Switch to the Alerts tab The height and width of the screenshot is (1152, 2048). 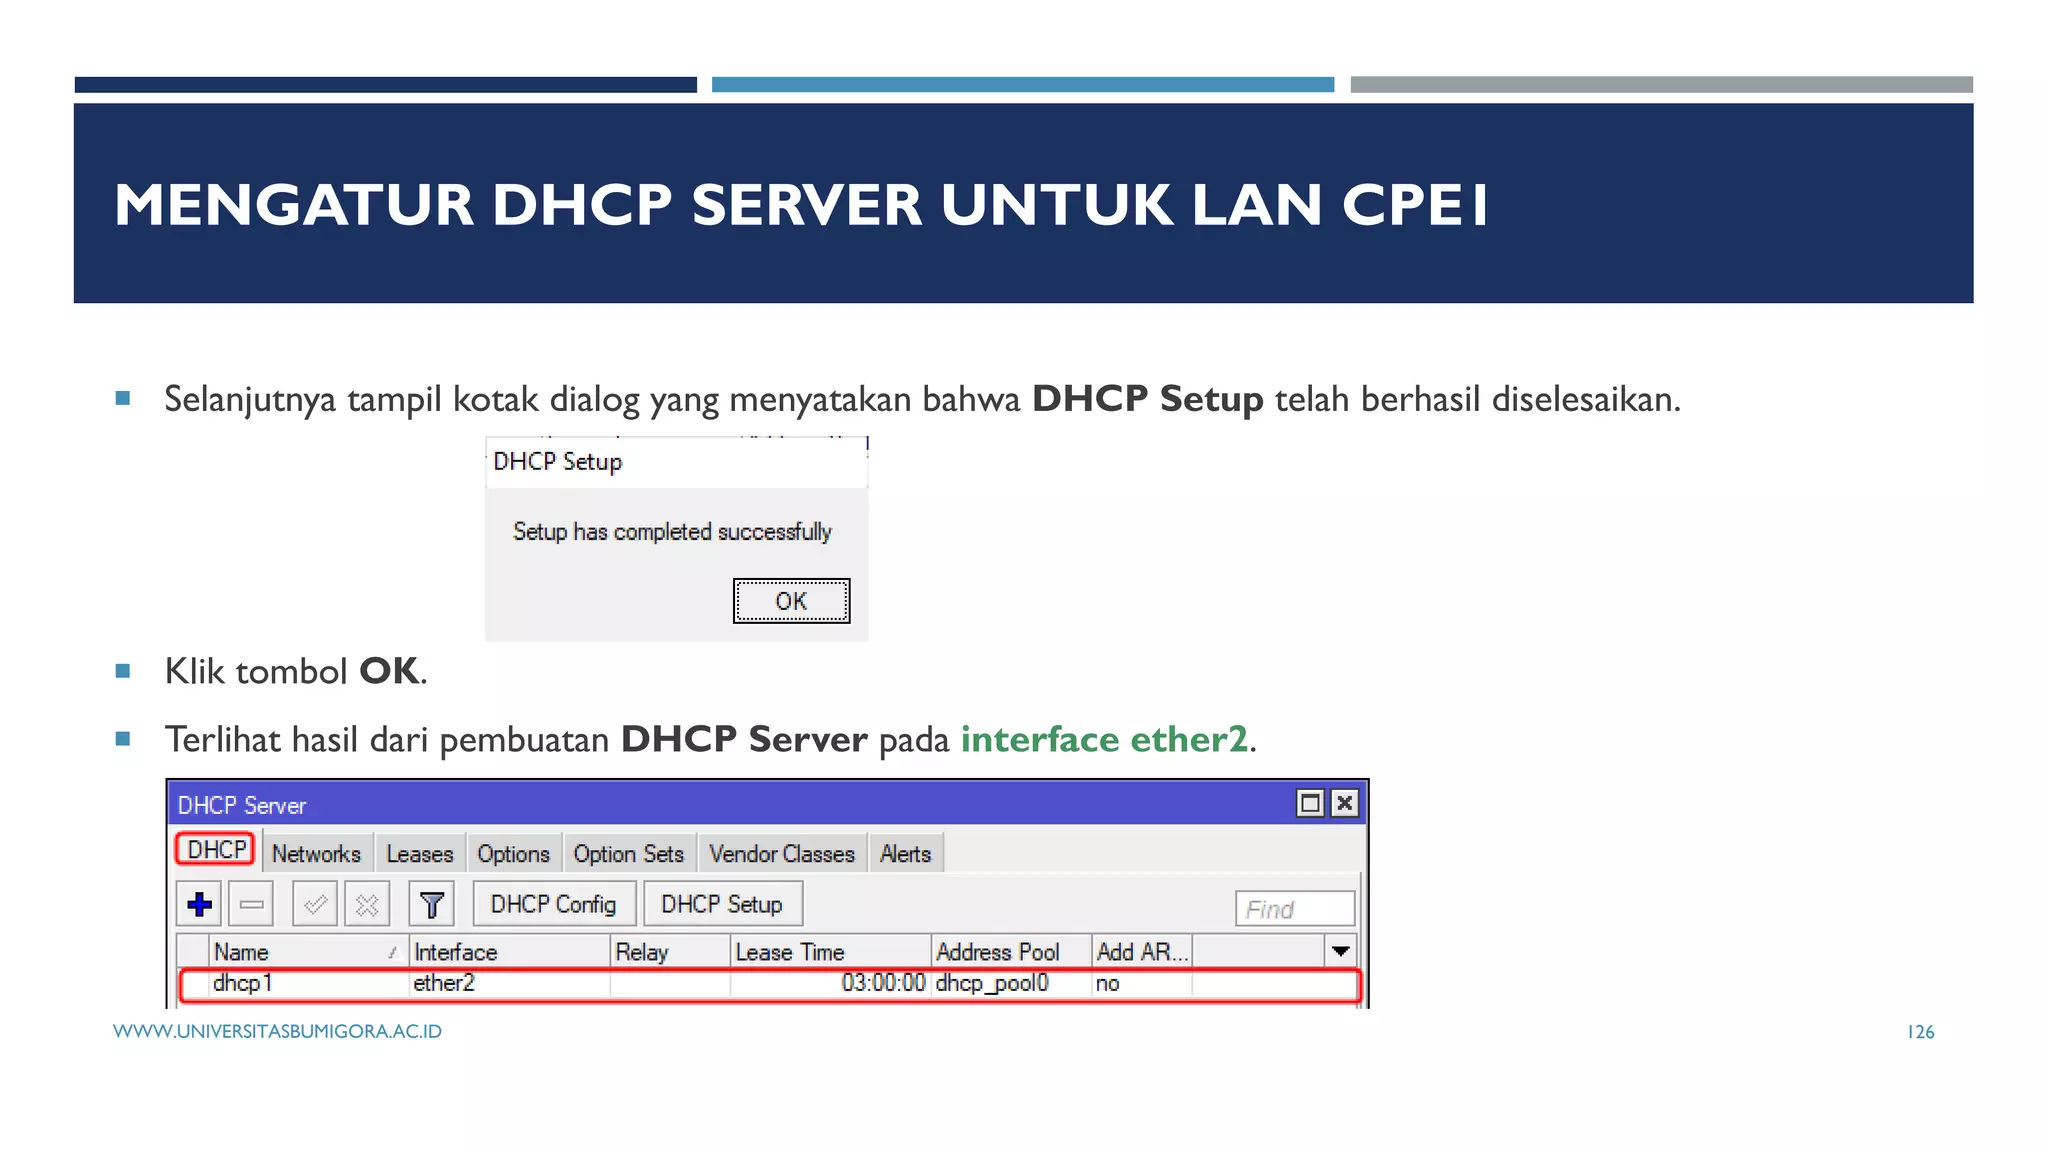(x=906, y=854)
